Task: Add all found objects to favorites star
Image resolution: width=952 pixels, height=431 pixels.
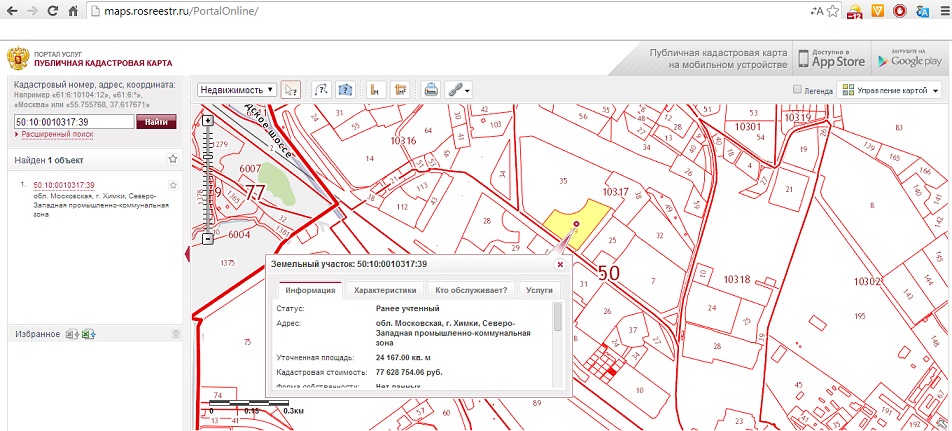Action: [173, 159]
